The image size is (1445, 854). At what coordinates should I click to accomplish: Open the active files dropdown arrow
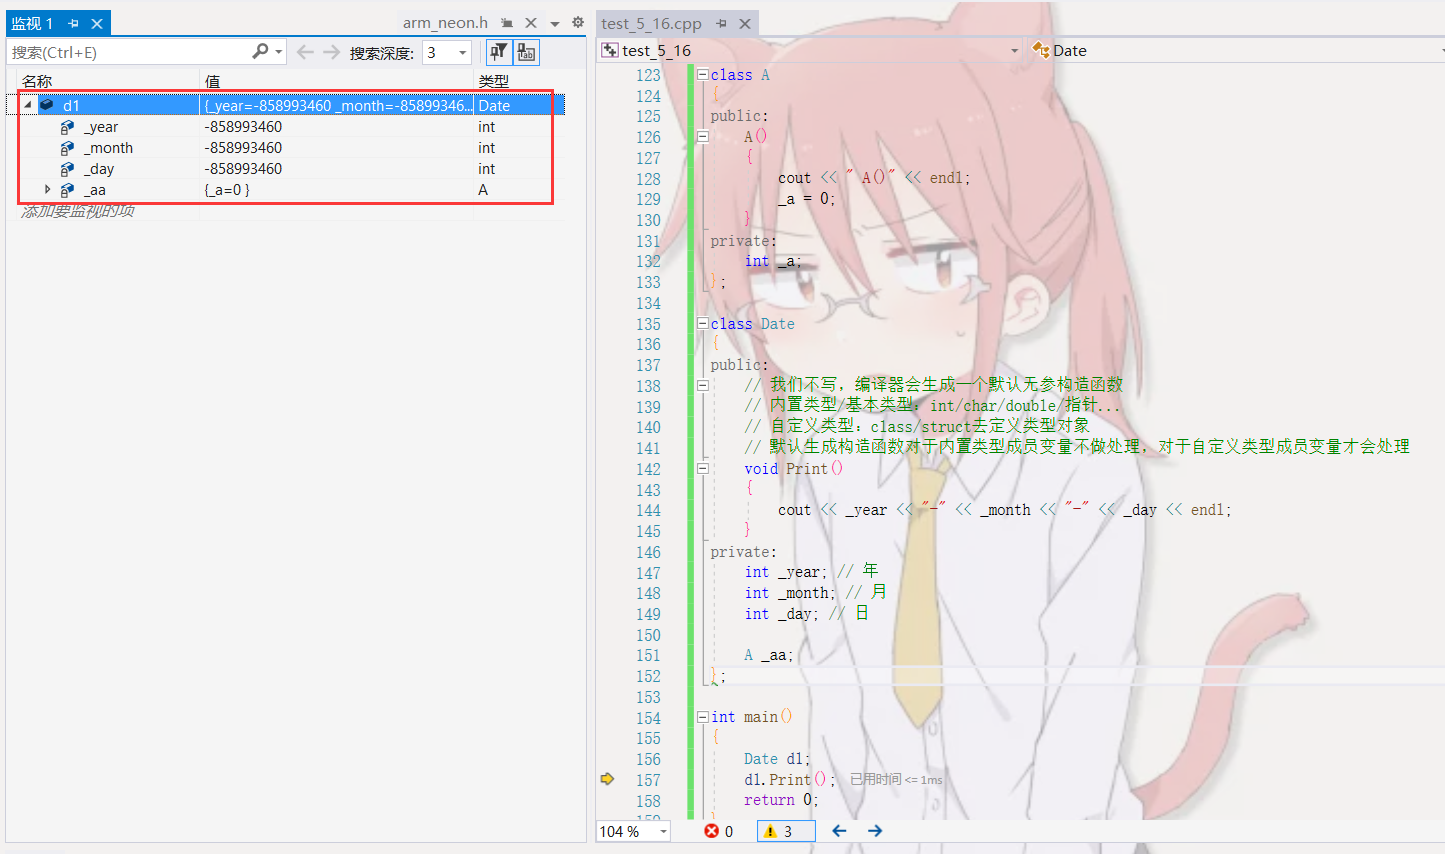point(555,24)
